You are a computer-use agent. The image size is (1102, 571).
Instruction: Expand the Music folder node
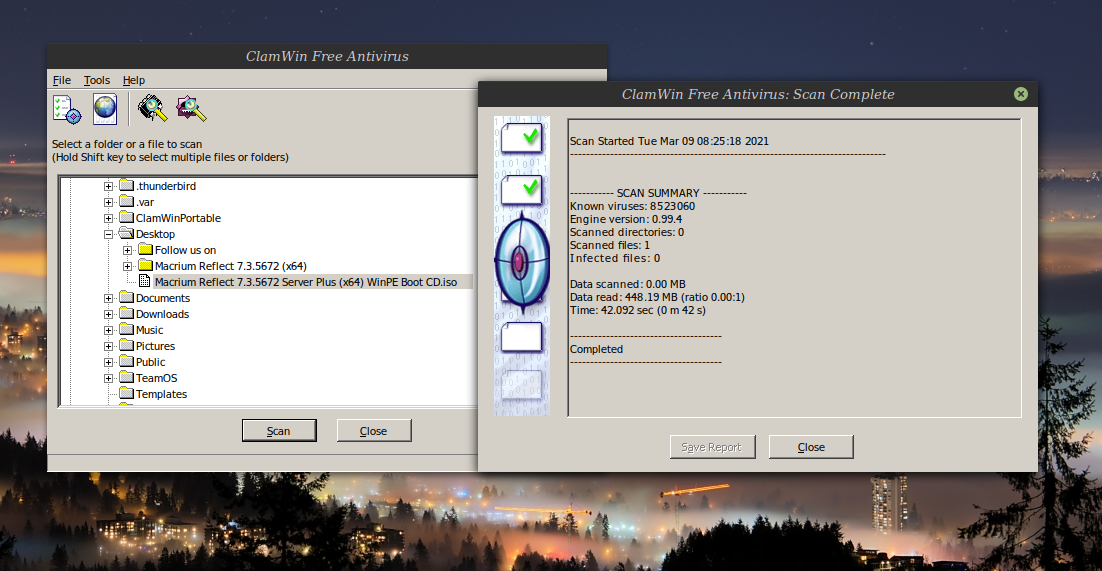coord(108,331)
